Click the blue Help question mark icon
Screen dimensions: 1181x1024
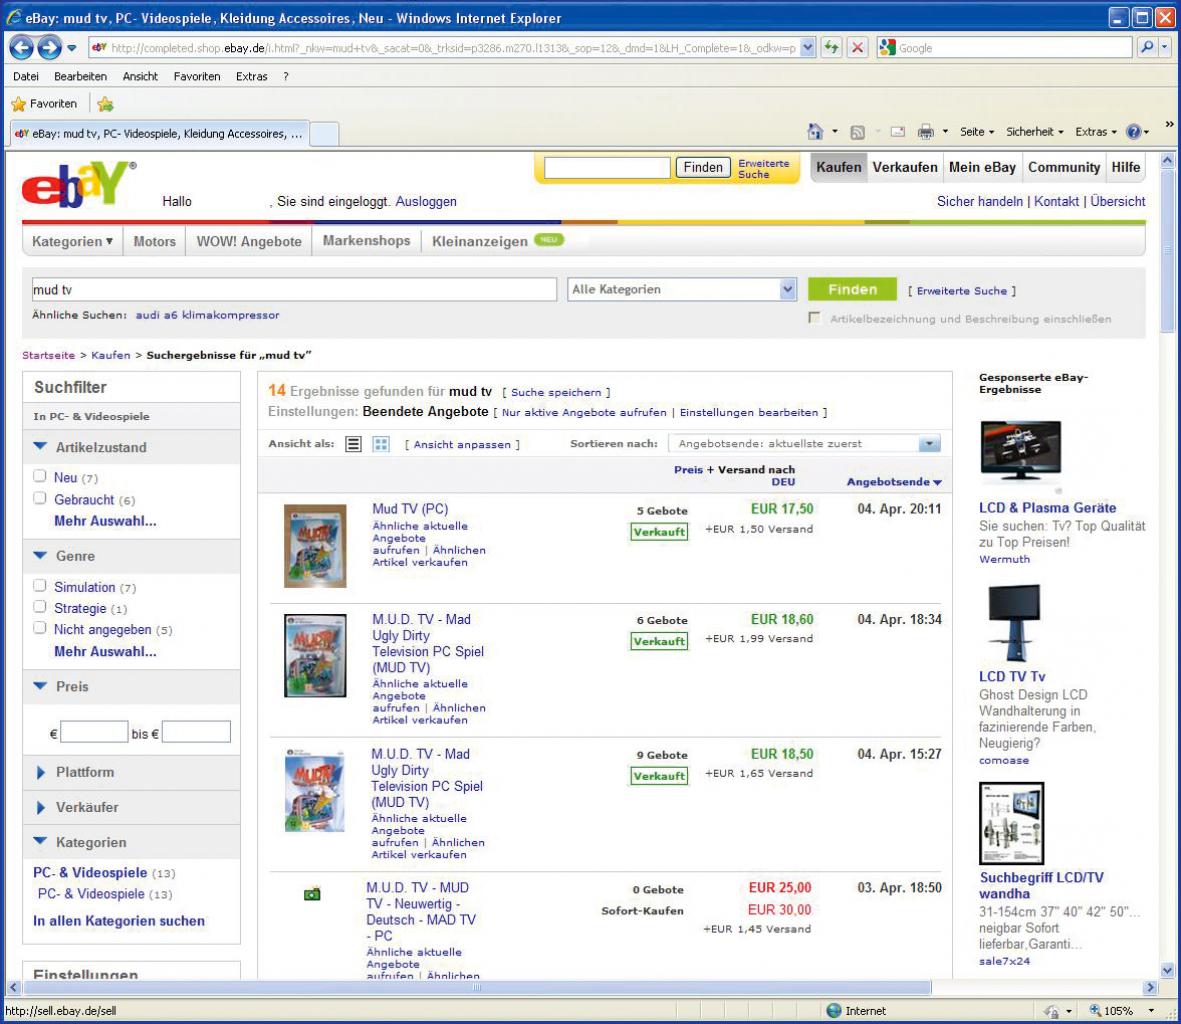(1134, 132)
